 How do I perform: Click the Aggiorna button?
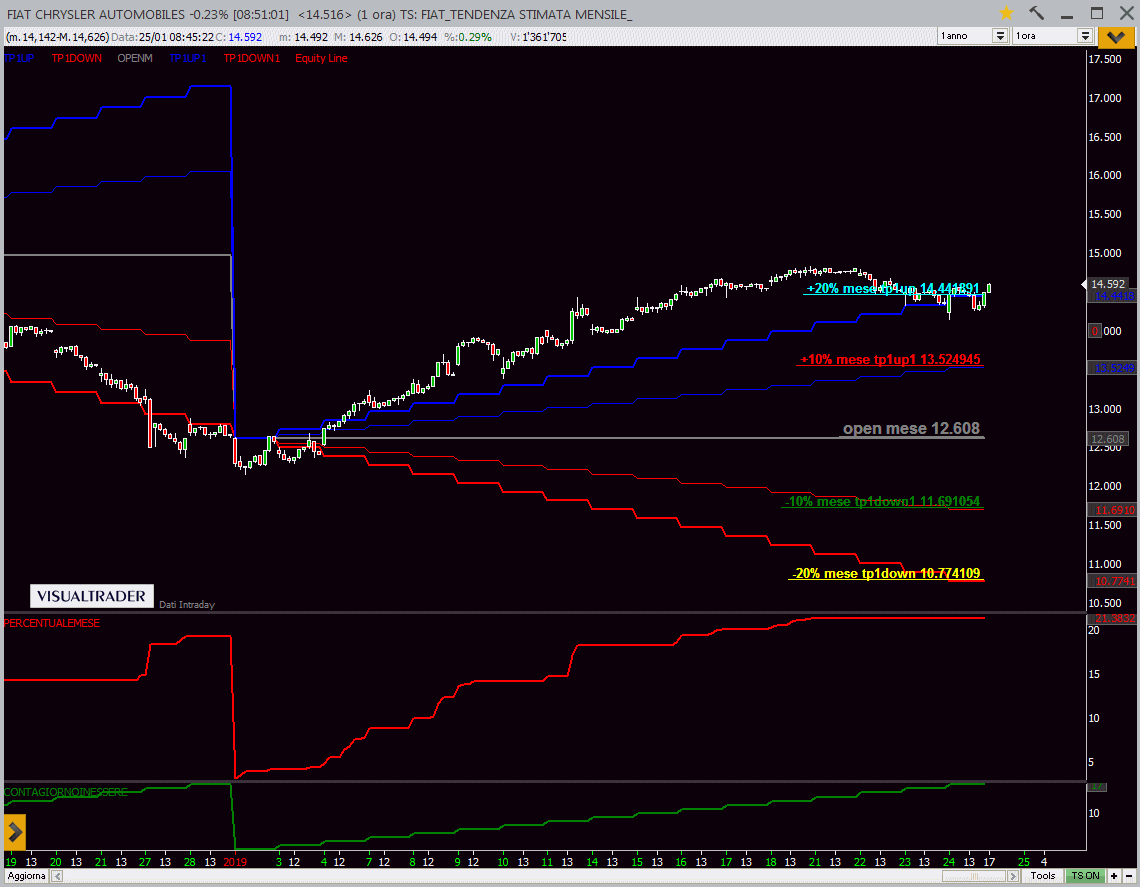[x=26, y=876]
